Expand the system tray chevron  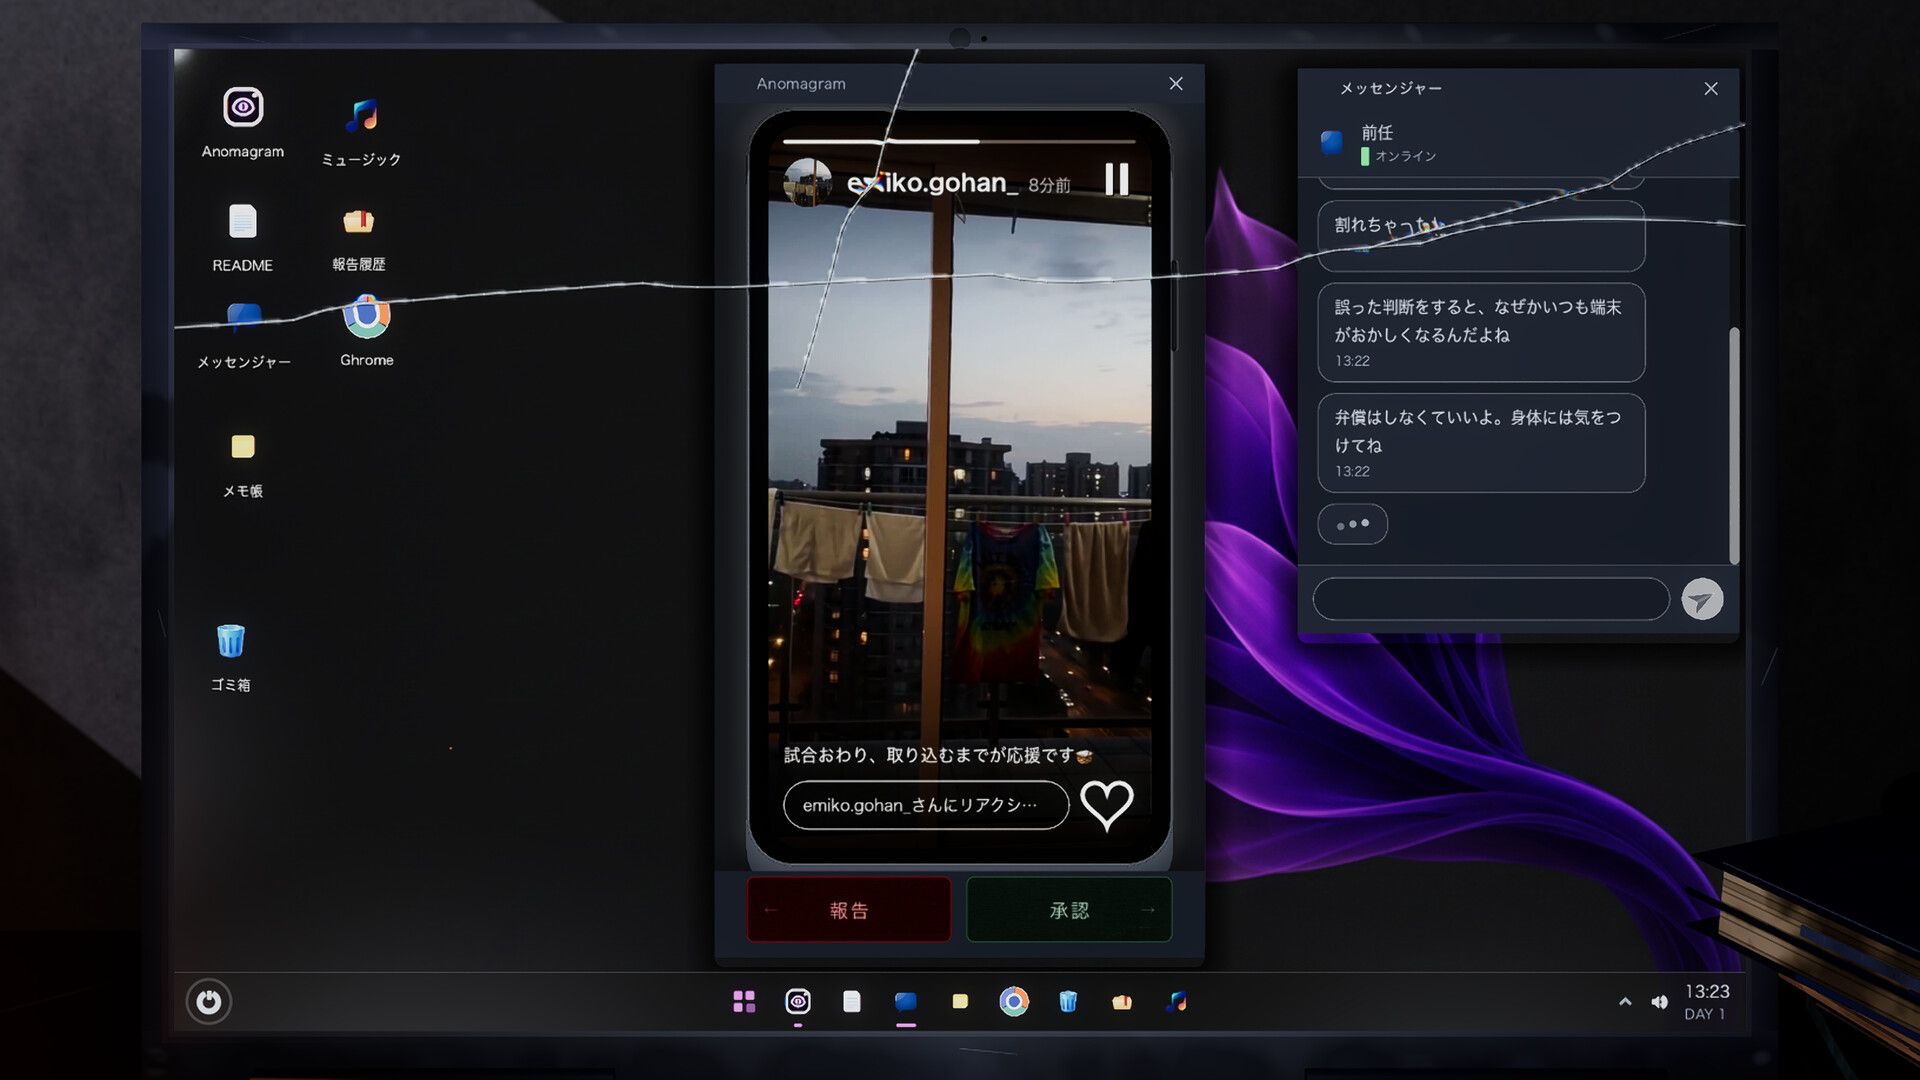pos(1625,1001)
